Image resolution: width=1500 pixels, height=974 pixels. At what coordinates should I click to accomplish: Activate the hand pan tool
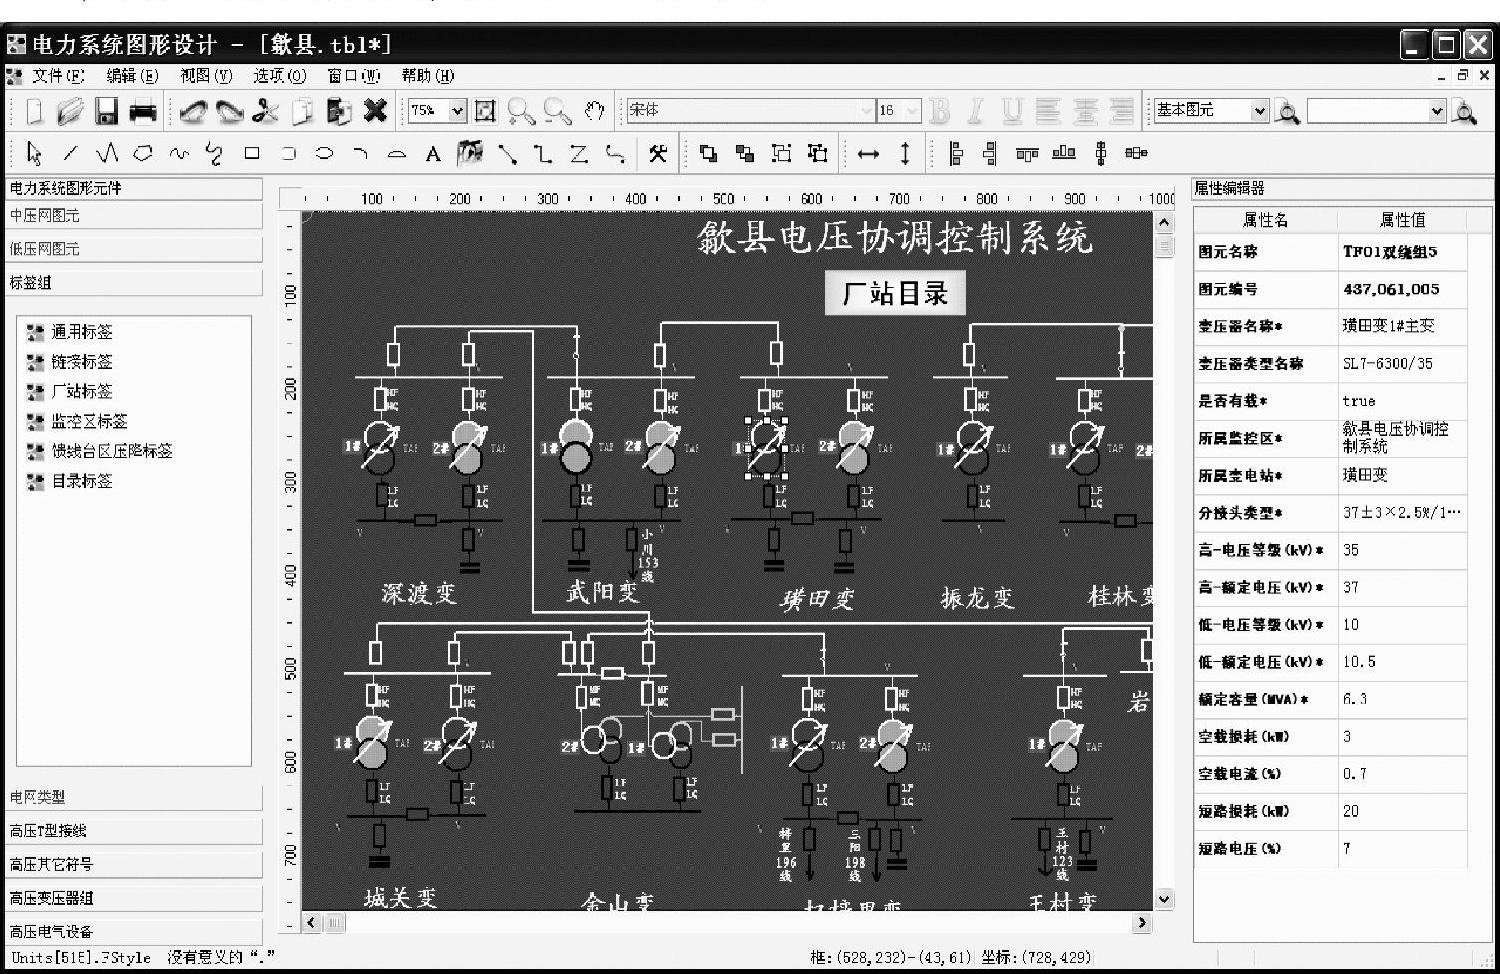[594, 111]
